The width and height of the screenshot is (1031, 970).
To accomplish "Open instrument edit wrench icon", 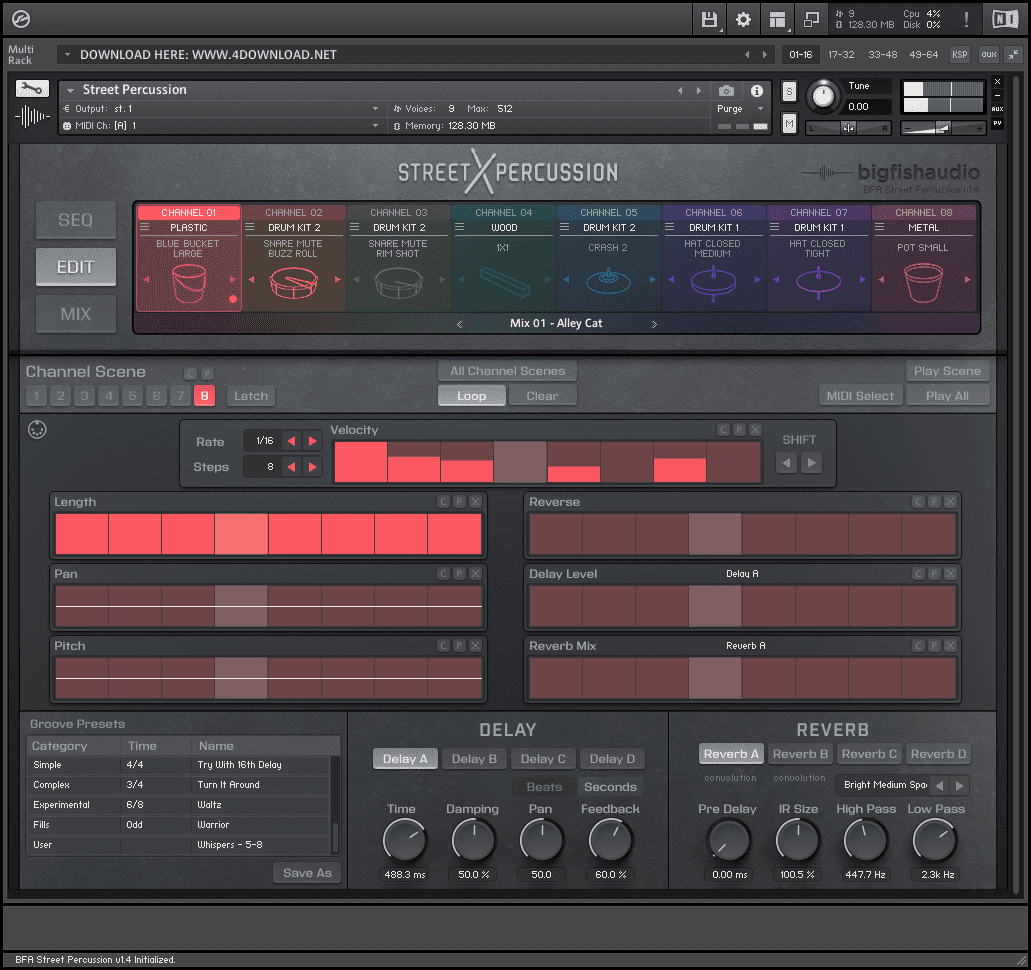I will (32, 89).
